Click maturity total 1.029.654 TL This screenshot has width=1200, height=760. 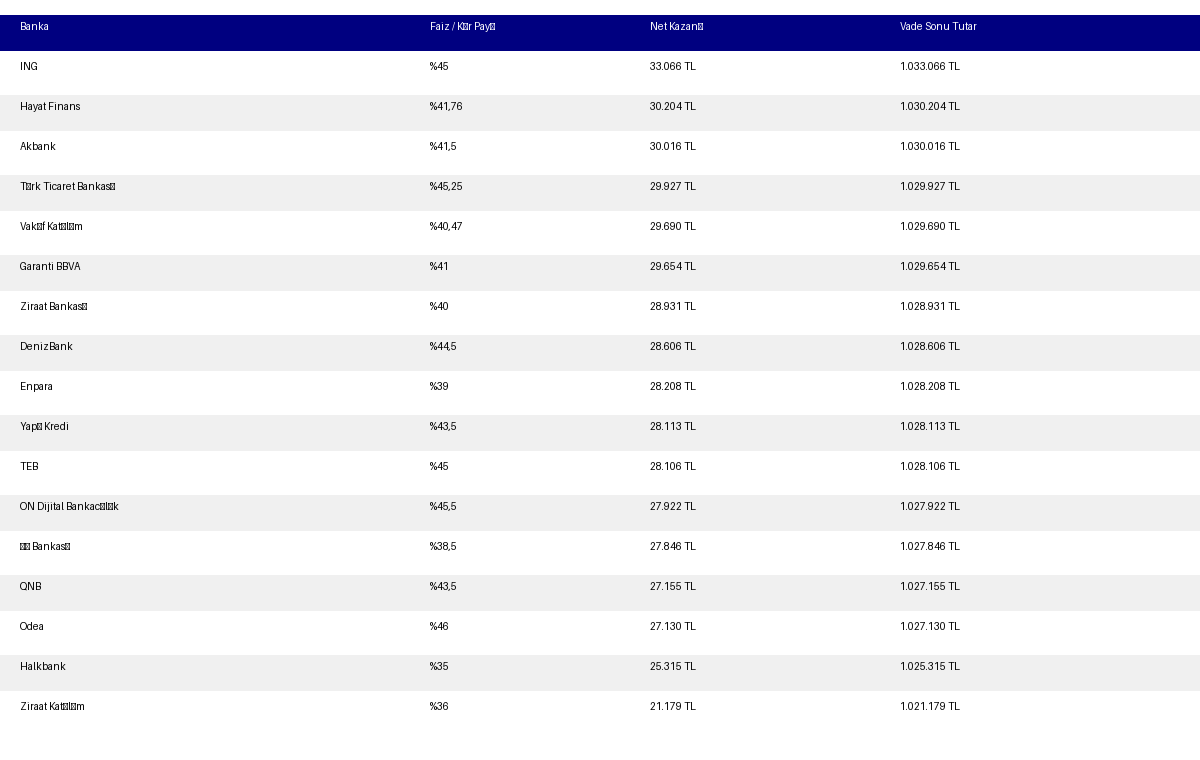click(930, 267)
